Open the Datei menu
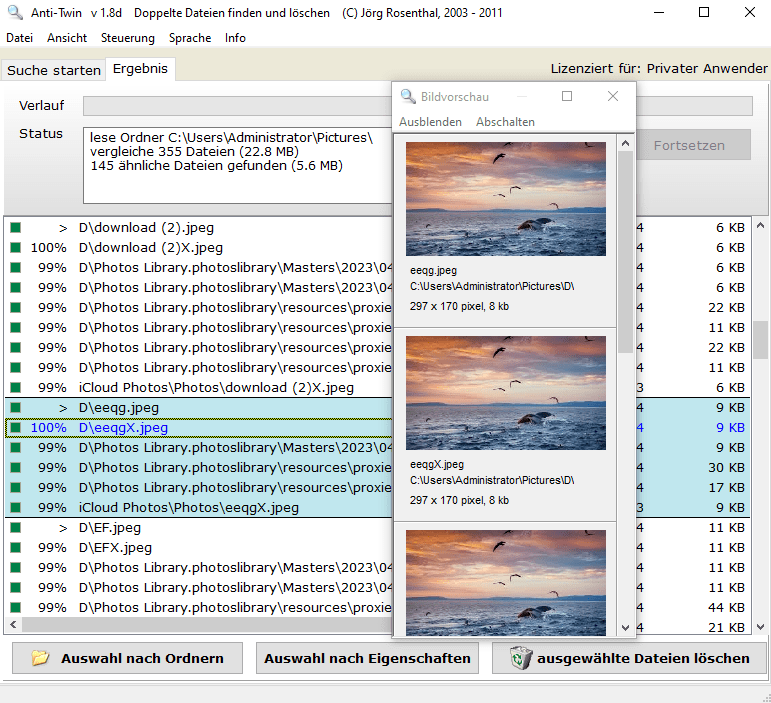The image size is (771, 703). point(20,38)
